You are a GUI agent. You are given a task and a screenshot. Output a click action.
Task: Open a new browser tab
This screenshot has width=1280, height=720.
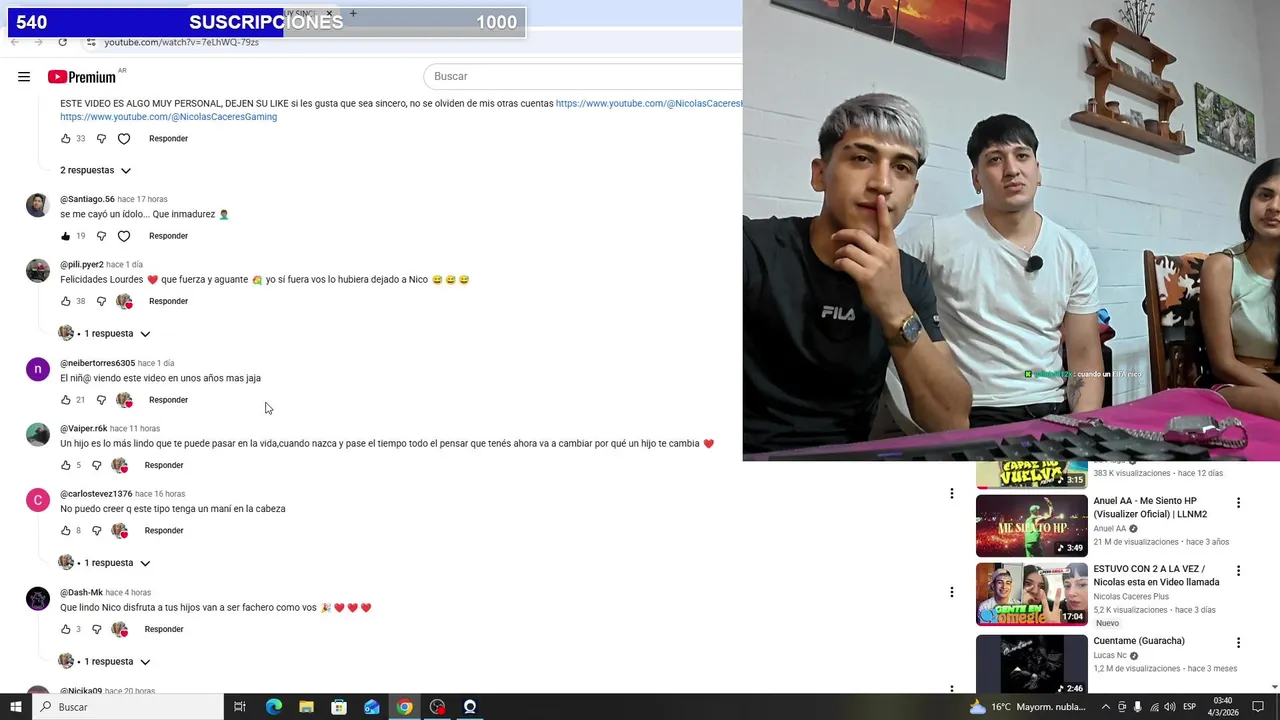[x=353, y=14]
